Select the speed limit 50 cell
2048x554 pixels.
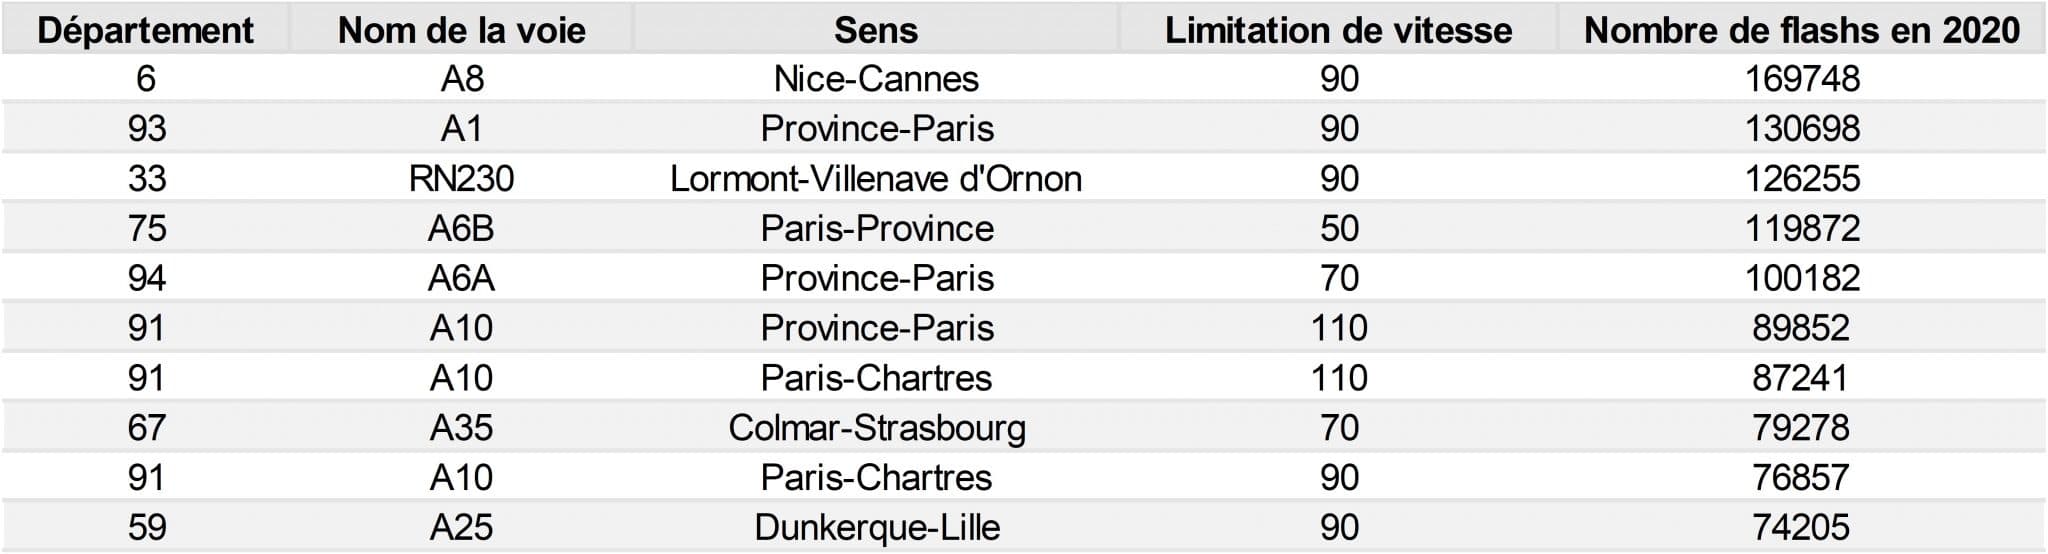coord(1338,229)
